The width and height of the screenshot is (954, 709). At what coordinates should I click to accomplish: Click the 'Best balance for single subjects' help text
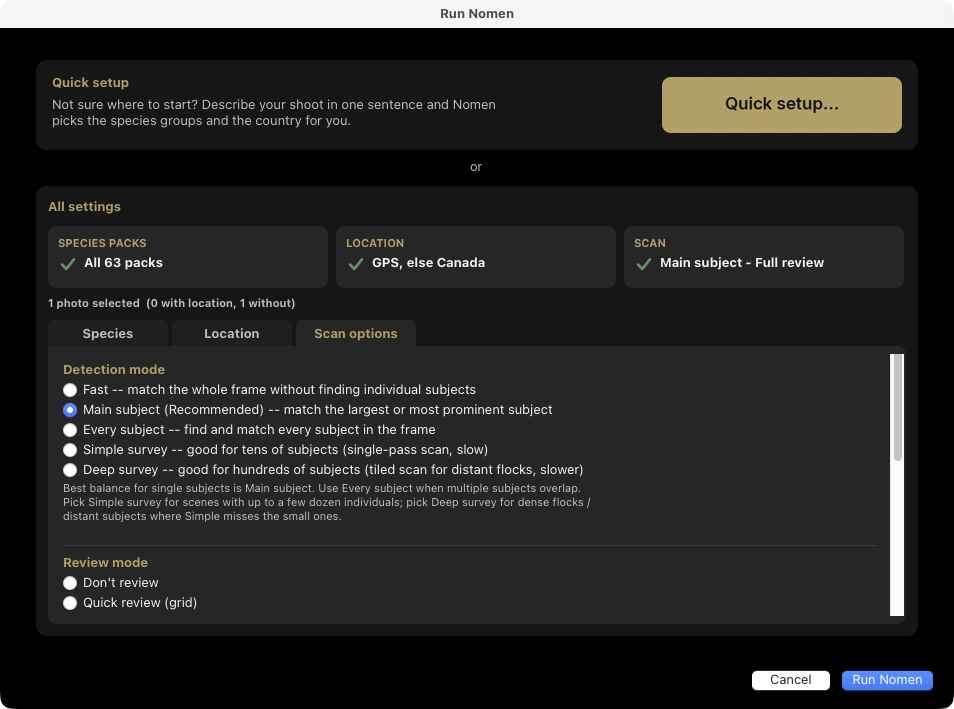(x=327, y=502)
